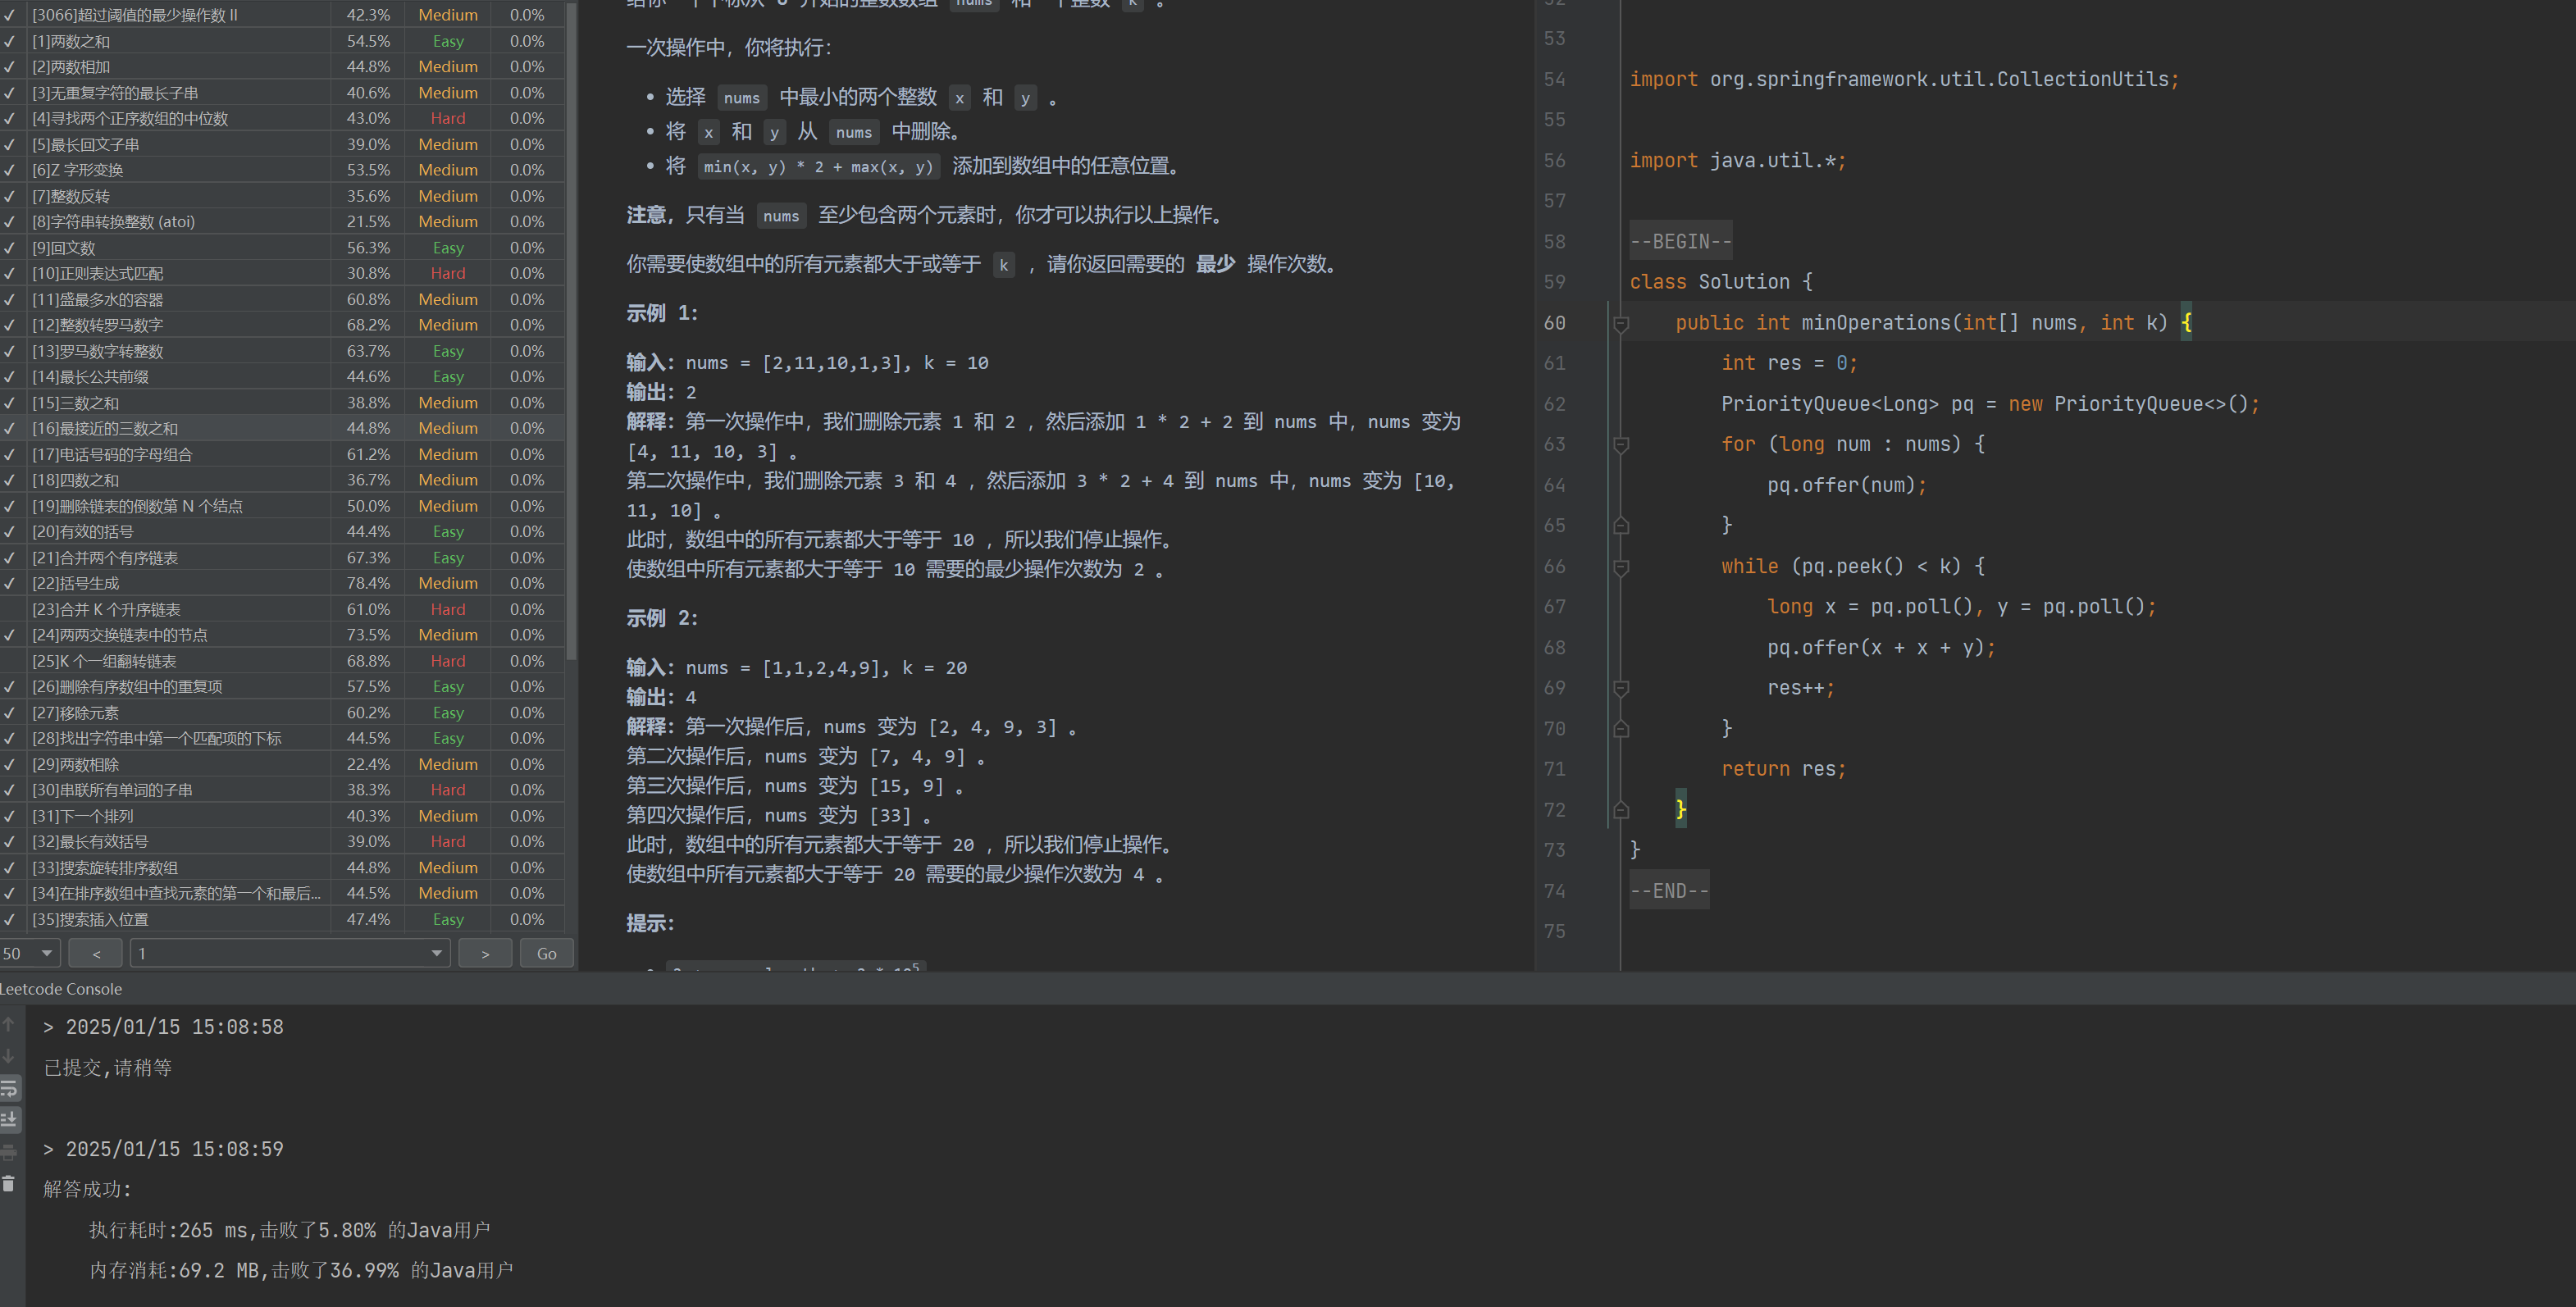Click the console scroll down arrow icon
The width and height of the screenshot is (2576, 1307).
pyautogui.click(x=8, y=1056)
